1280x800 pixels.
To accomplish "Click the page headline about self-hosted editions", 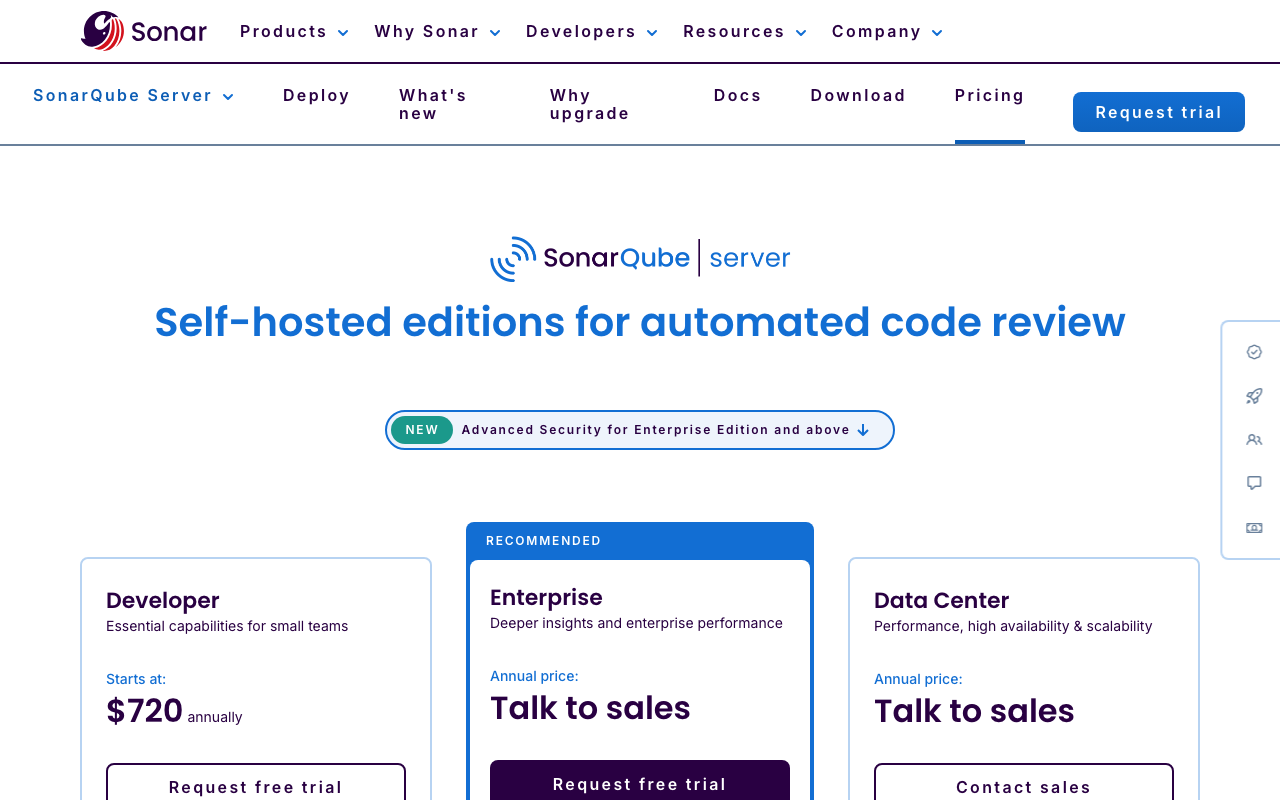I will (640, 322).
